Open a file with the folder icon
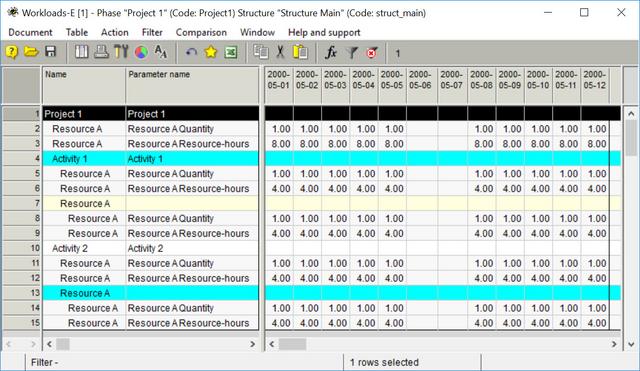Screen dimensions: 640x371 point(31,52)
